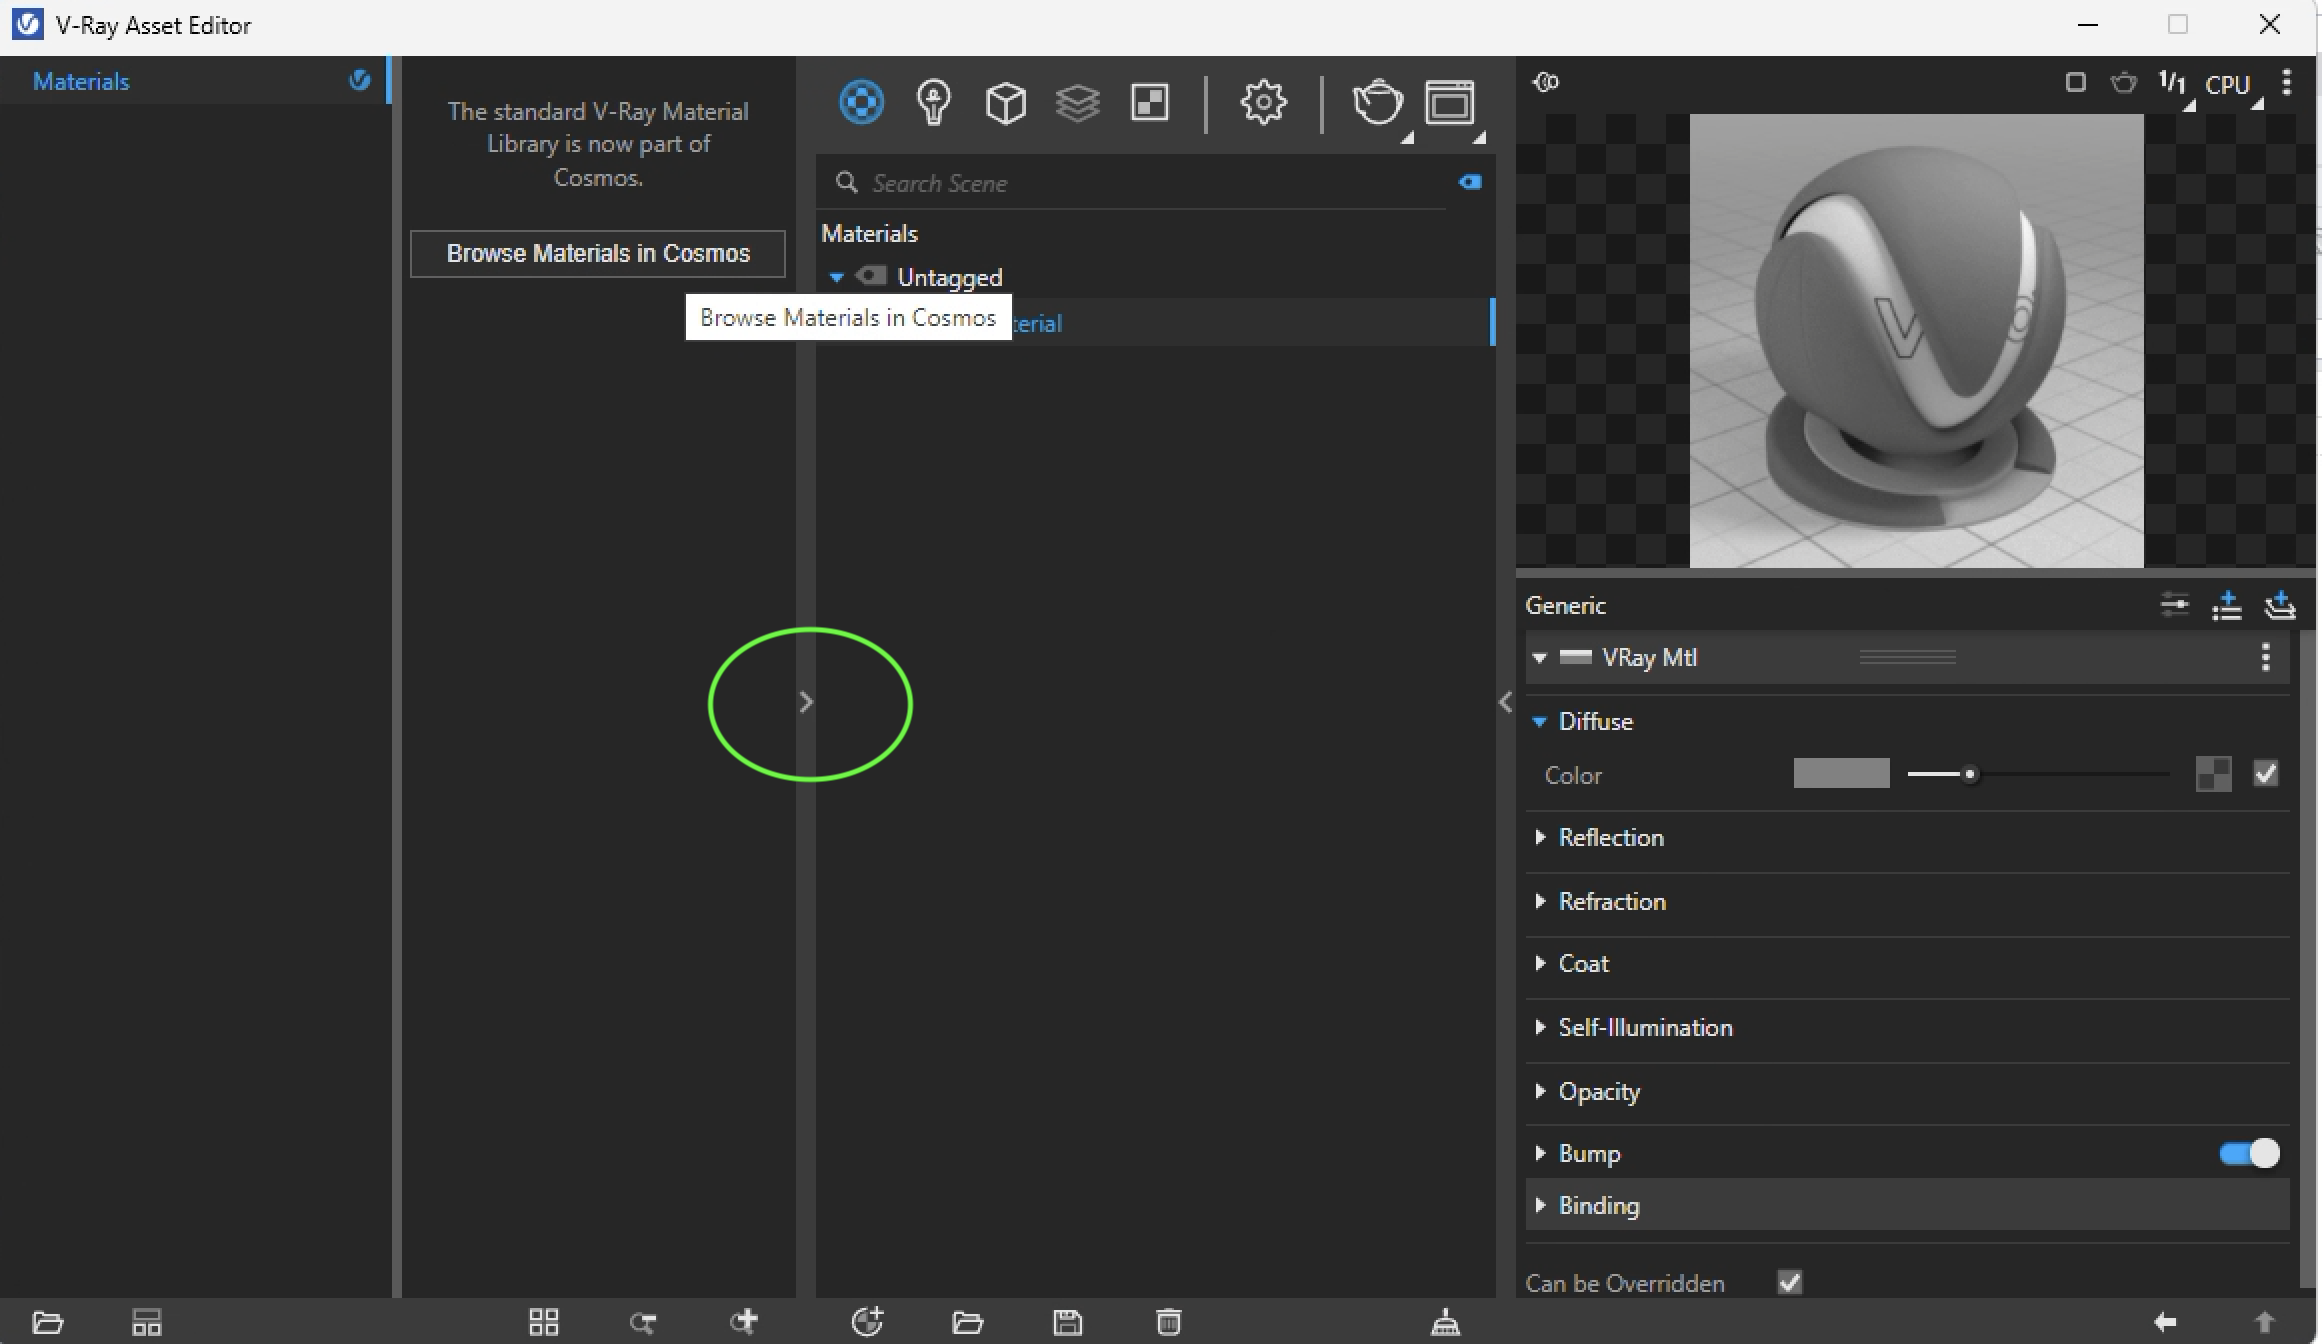2322x1344 pixels.
Task: Start render with the teapot icon
Action: (x=1377, y=103)
